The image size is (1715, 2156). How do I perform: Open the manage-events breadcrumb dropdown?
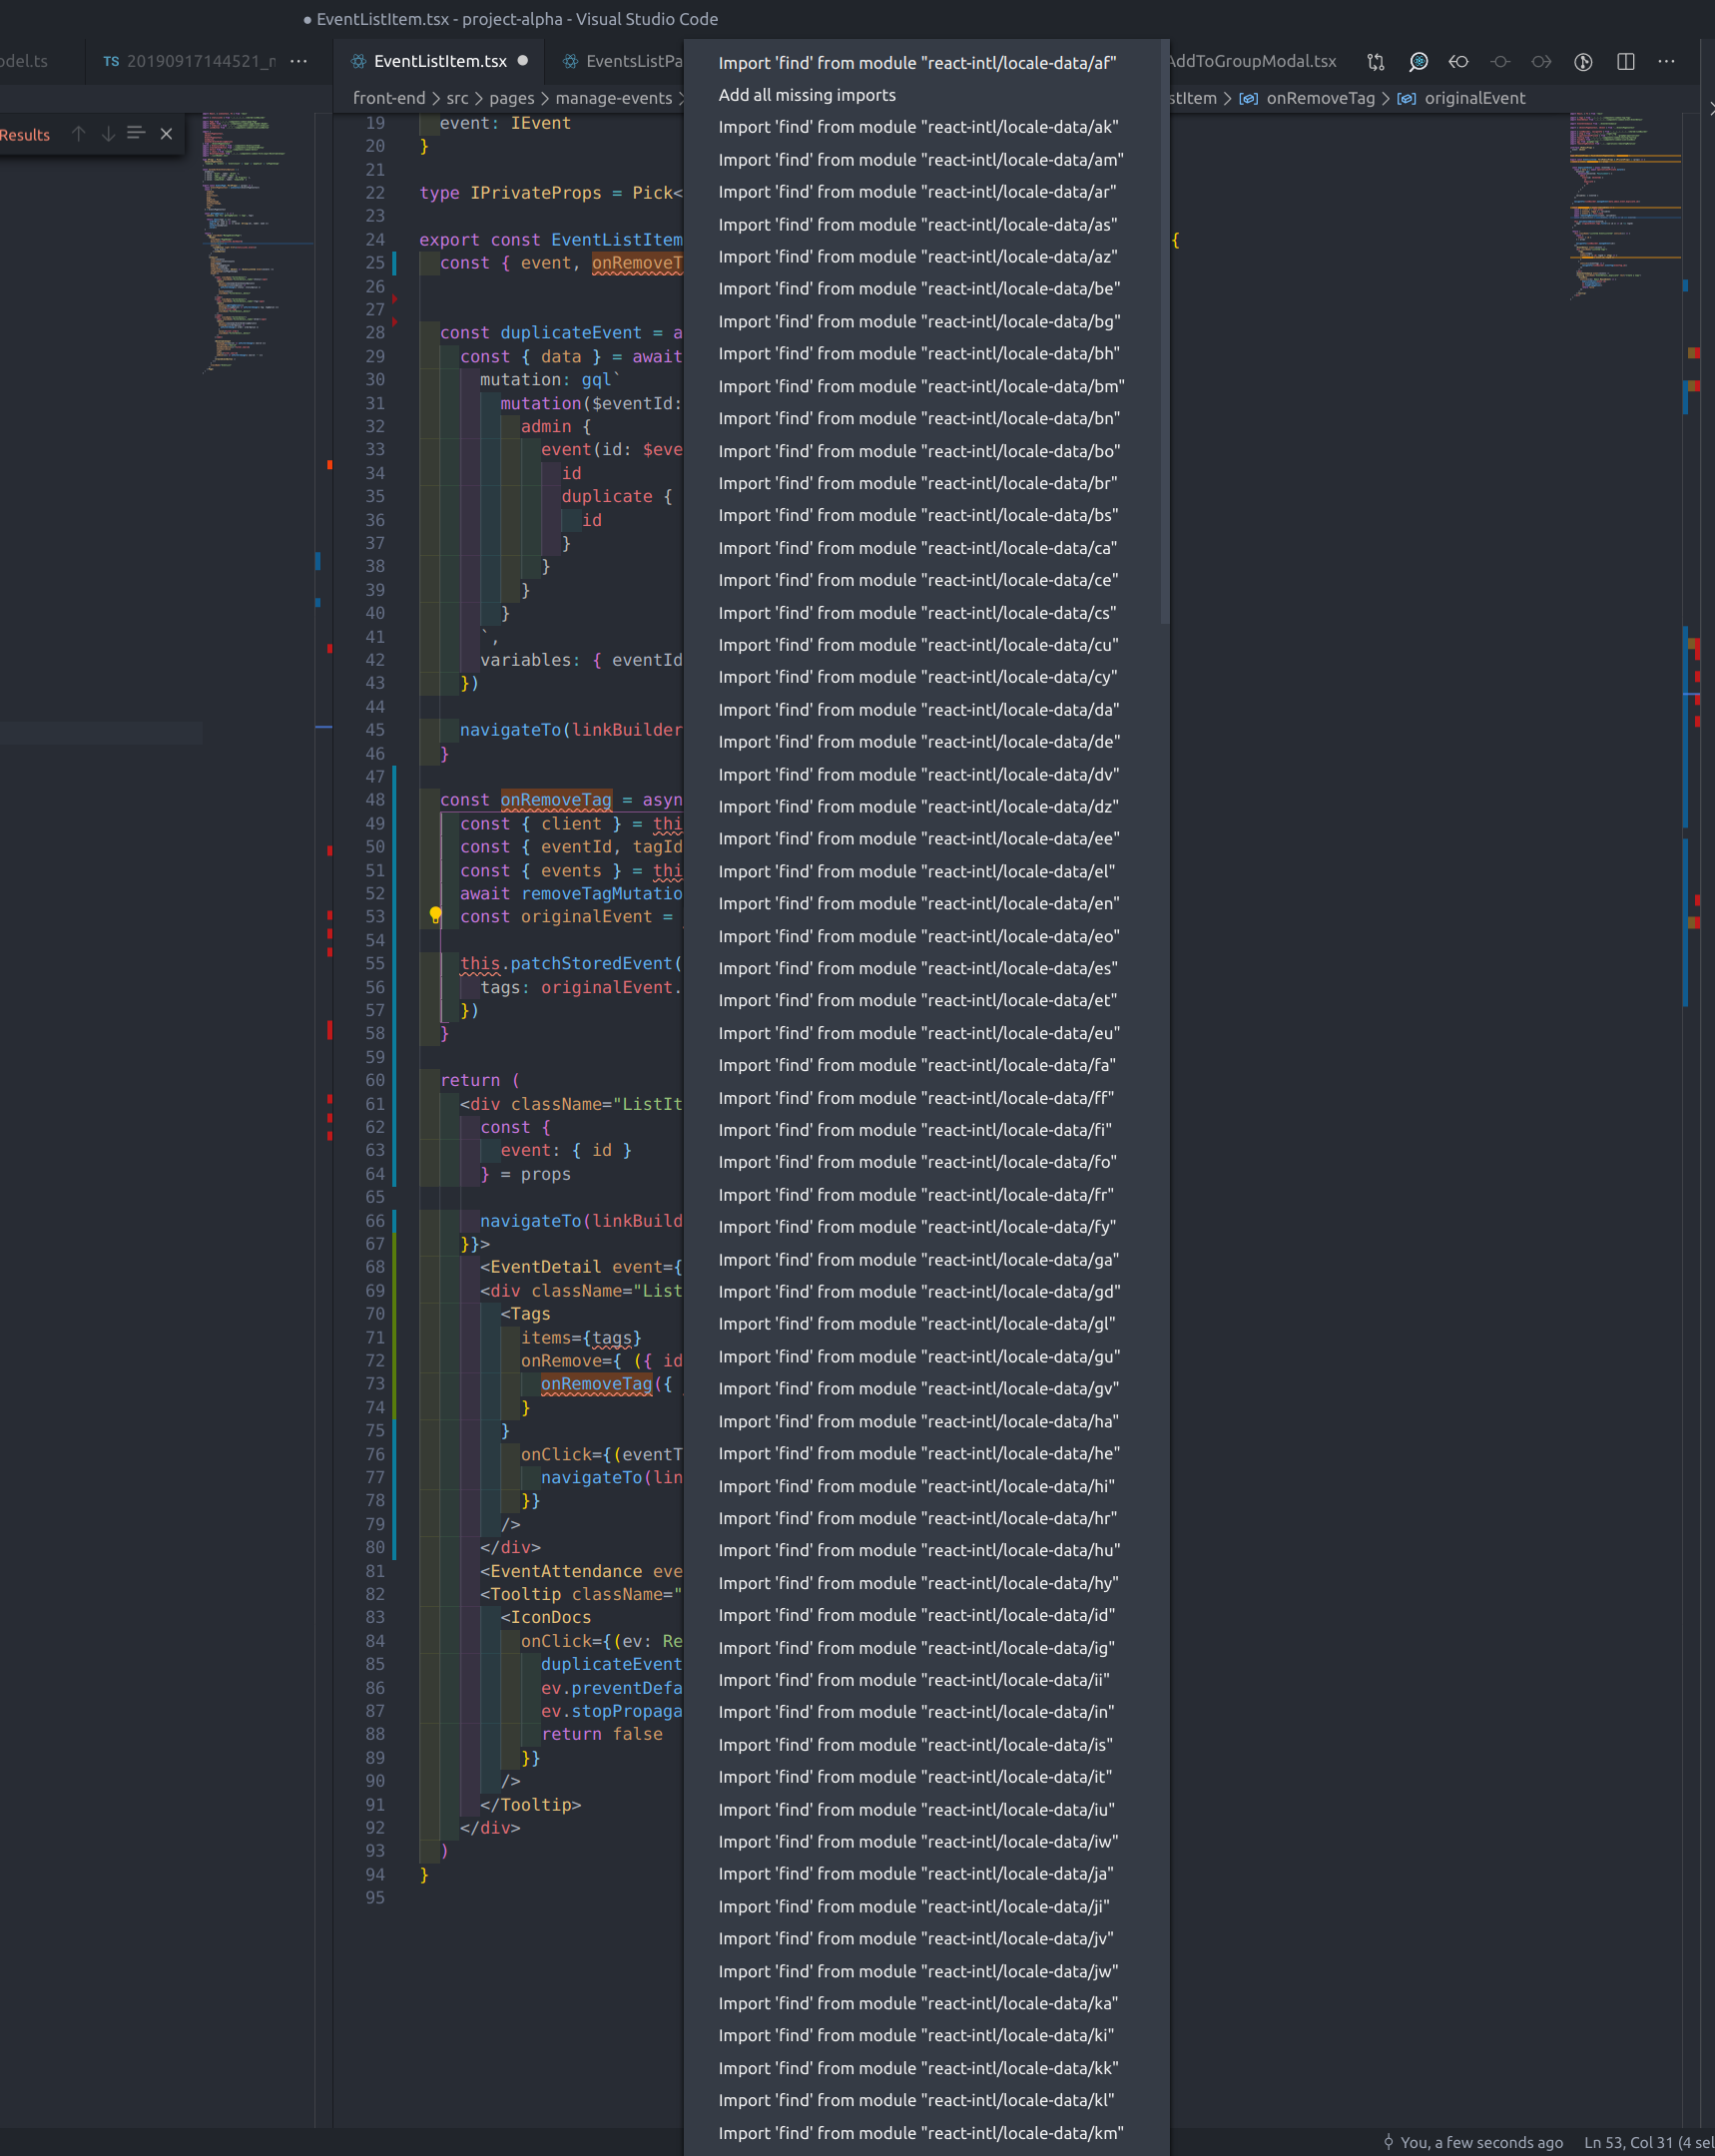pos(612,97)
